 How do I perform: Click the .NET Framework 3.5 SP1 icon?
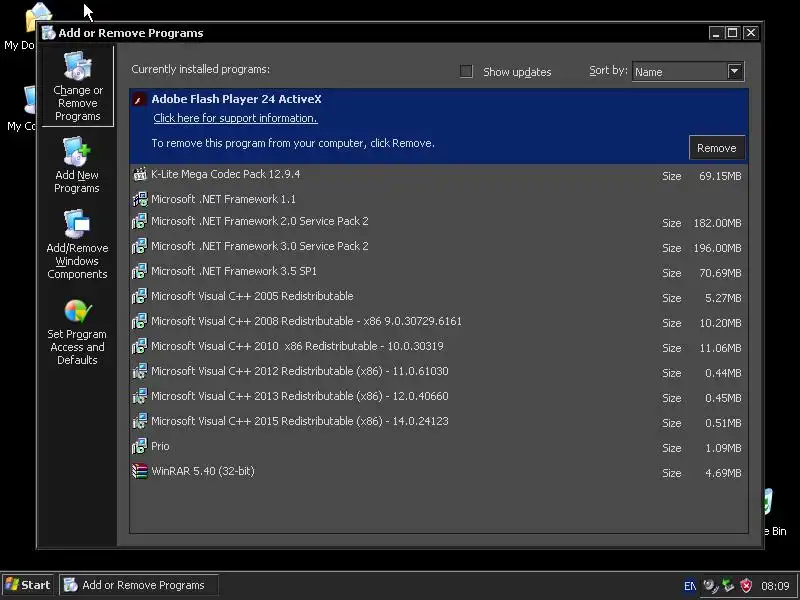[x=140, y=271]
